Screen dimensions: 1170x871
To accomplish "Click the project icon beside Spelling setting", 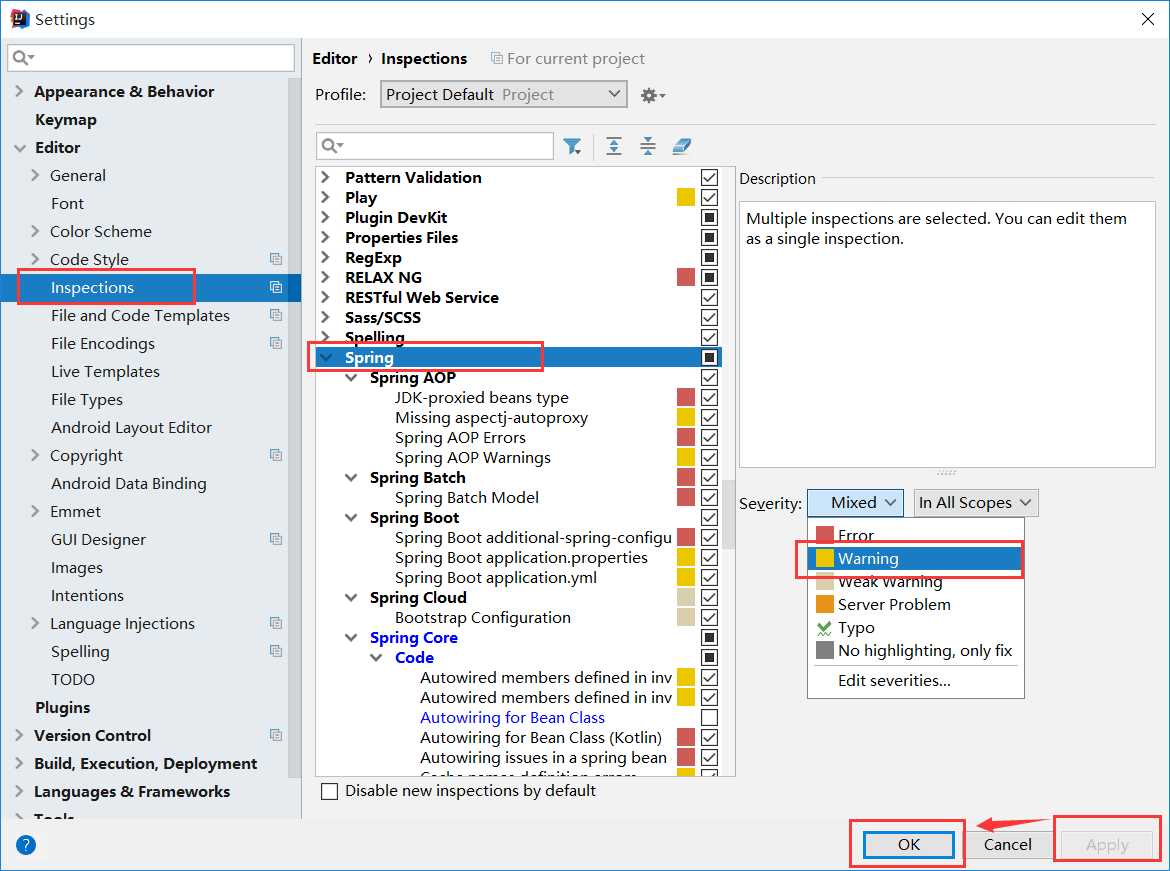I will coord(276,651).
